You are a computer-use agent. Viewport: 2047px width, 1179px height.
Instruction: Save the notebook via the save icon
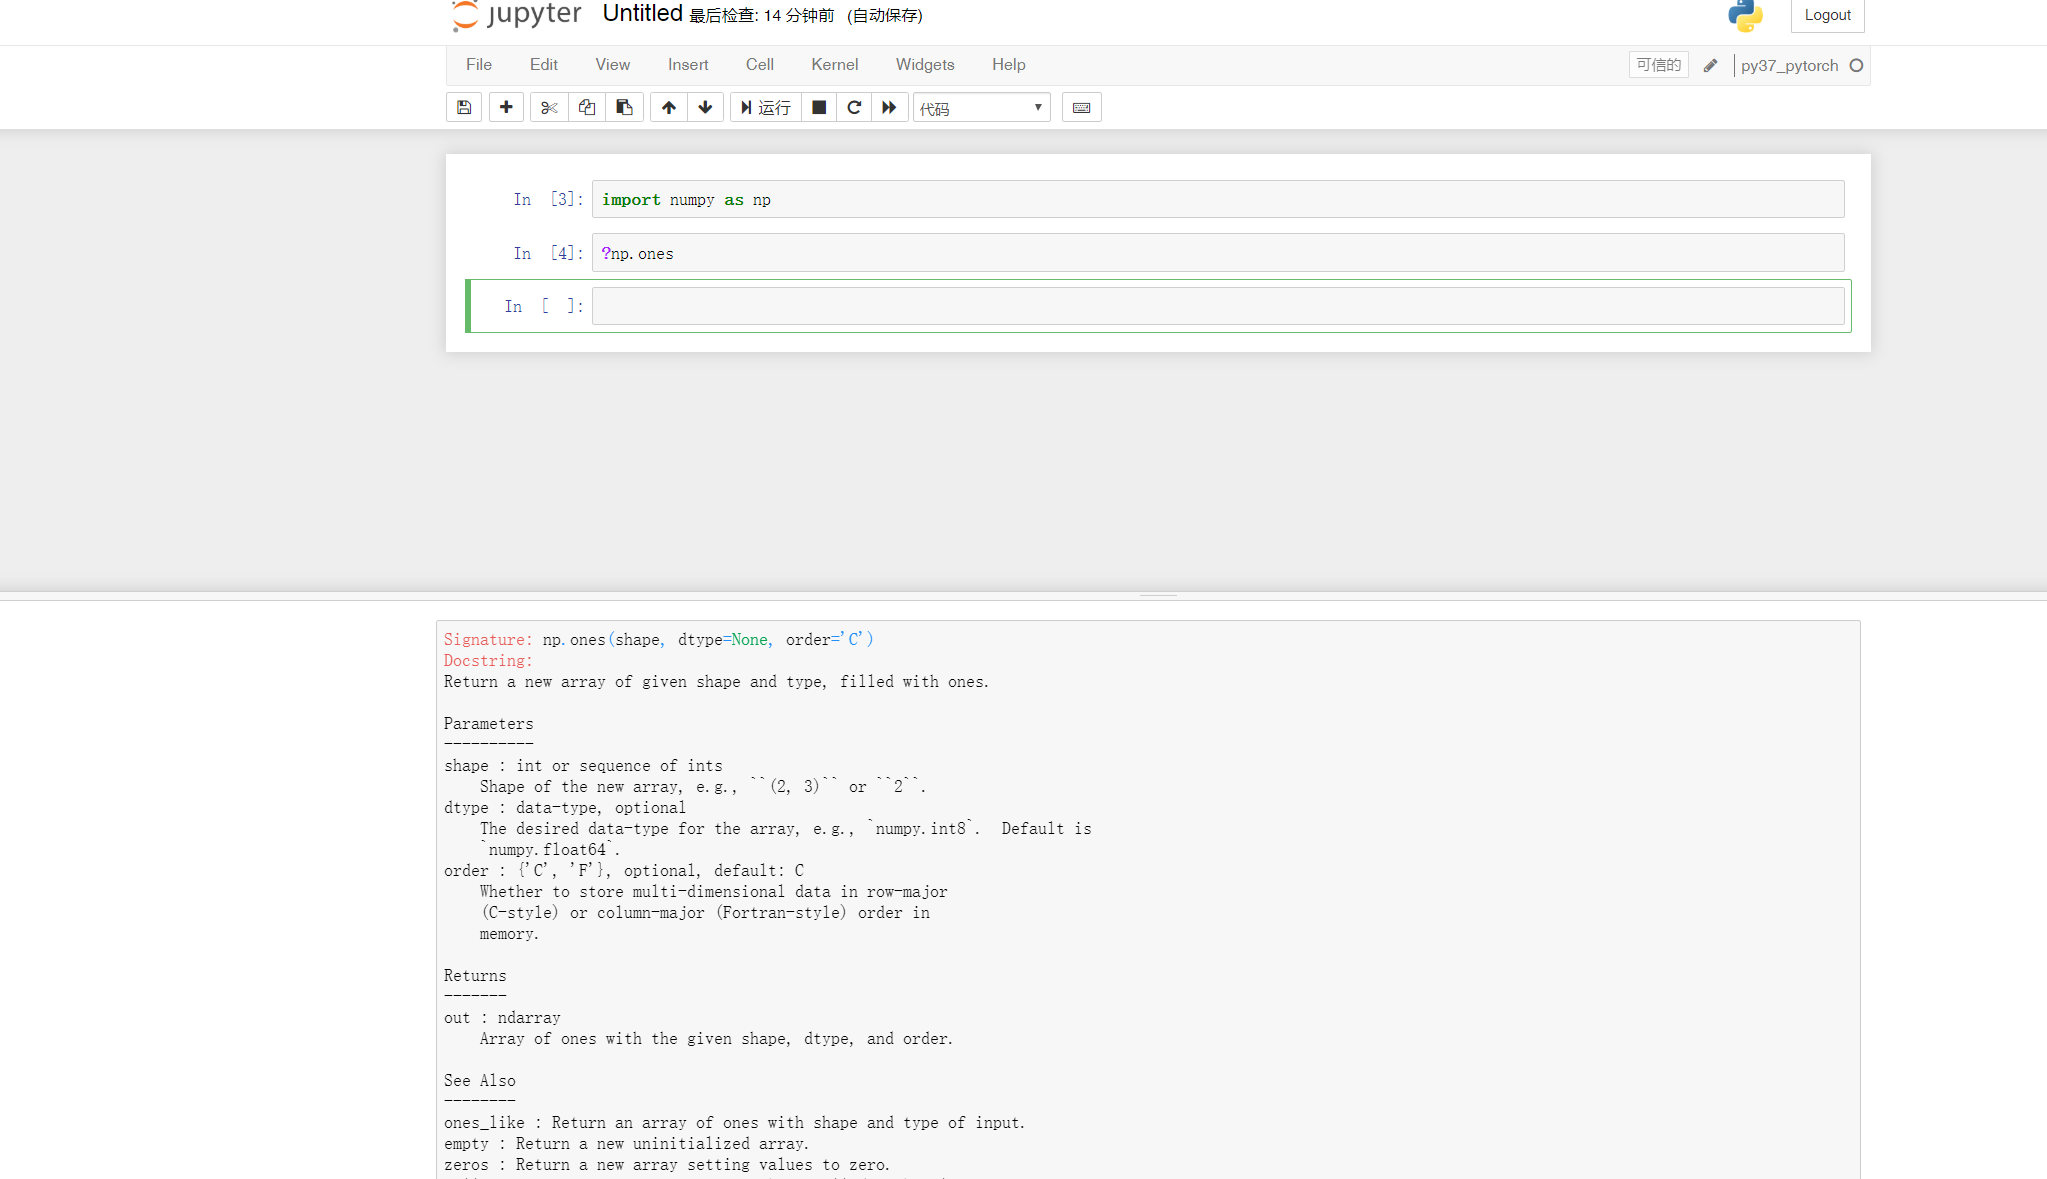pyautogui.click(x=463, y=107)
